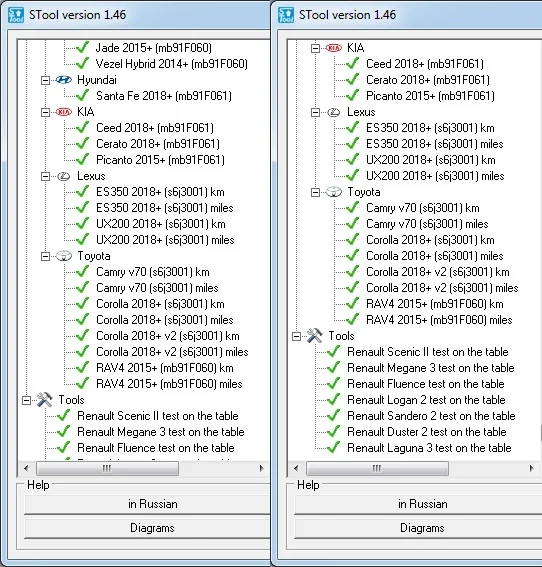The image size is (542, 567).
Task: Collapse the Lexus node in left window
Action: tap(45, 176)
